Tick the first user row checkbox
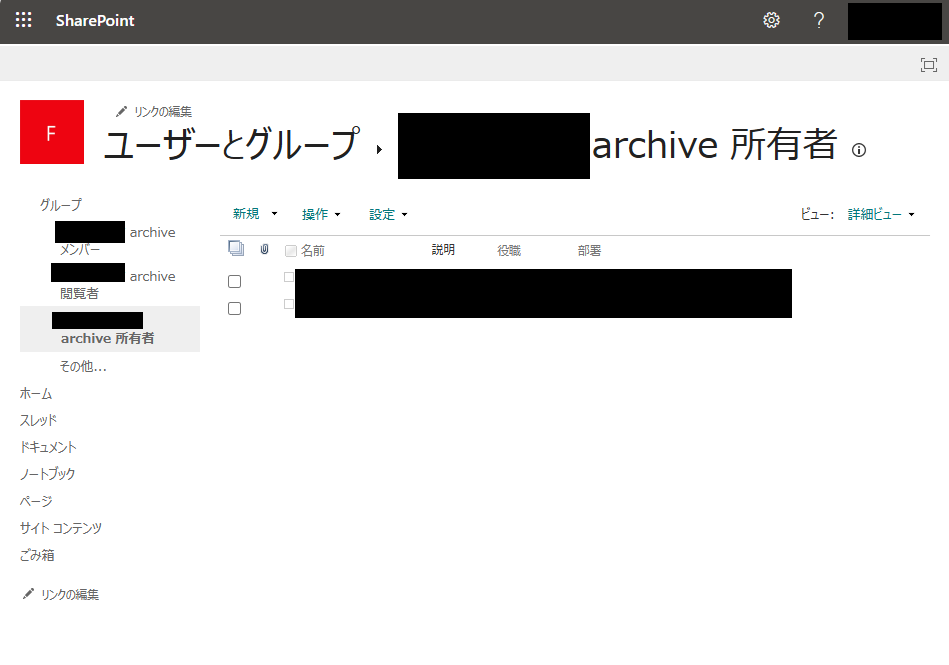 click(234, 281)
